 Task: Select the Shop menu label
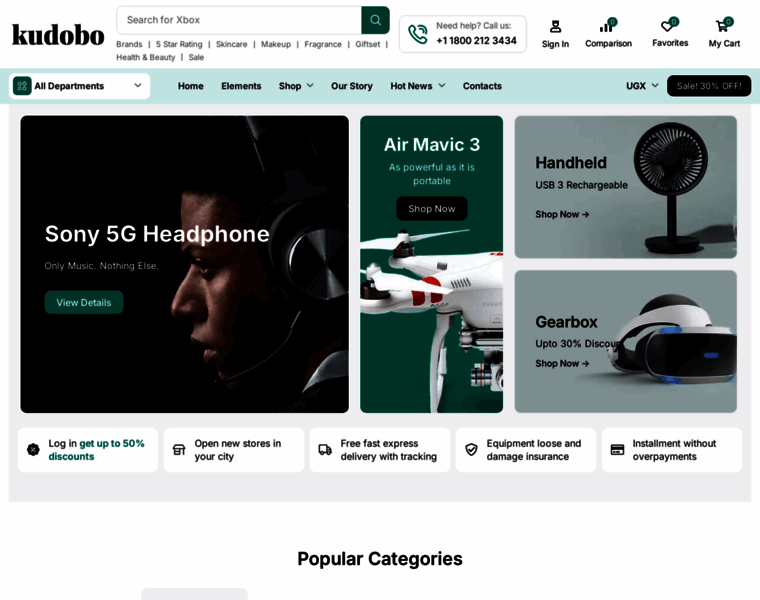pos(290,86)
